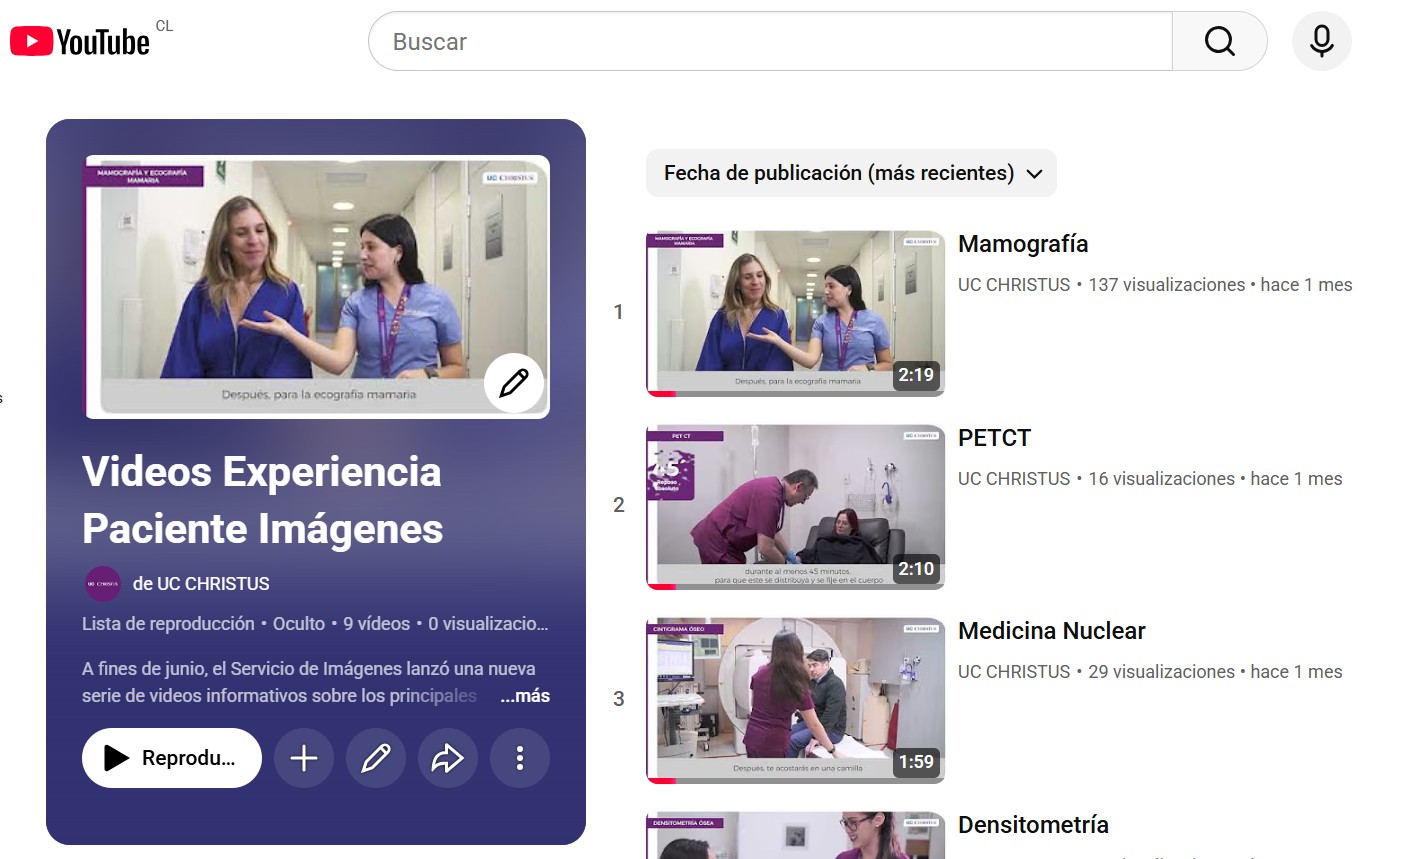Play the Densitometría video thumbnail
Viewport: 1411px width, 859px height.
[x=796, y=835]
